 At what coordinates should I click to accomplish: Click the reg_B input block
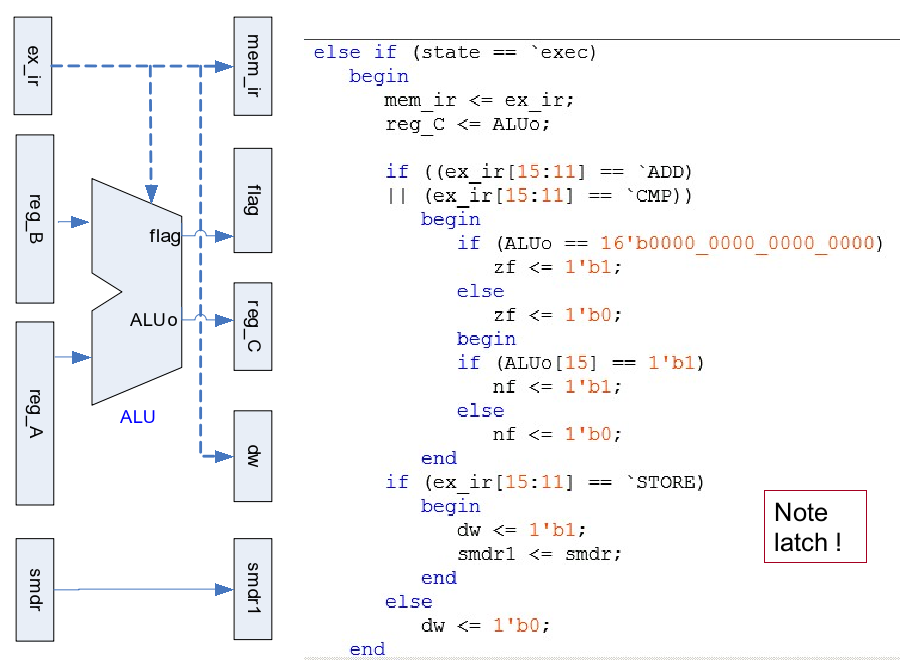tap(33, 219)
